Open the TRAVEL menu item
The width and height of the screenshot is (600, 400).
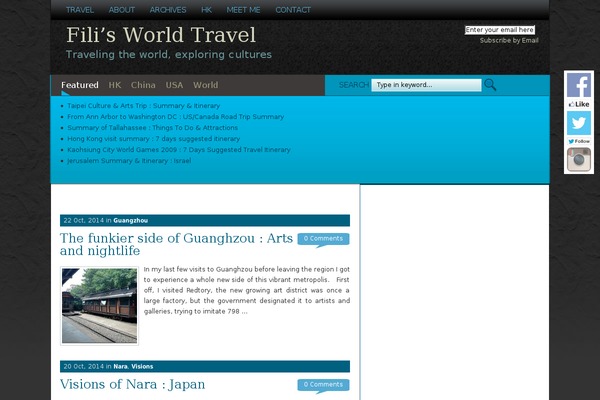(x=80, y=10)
